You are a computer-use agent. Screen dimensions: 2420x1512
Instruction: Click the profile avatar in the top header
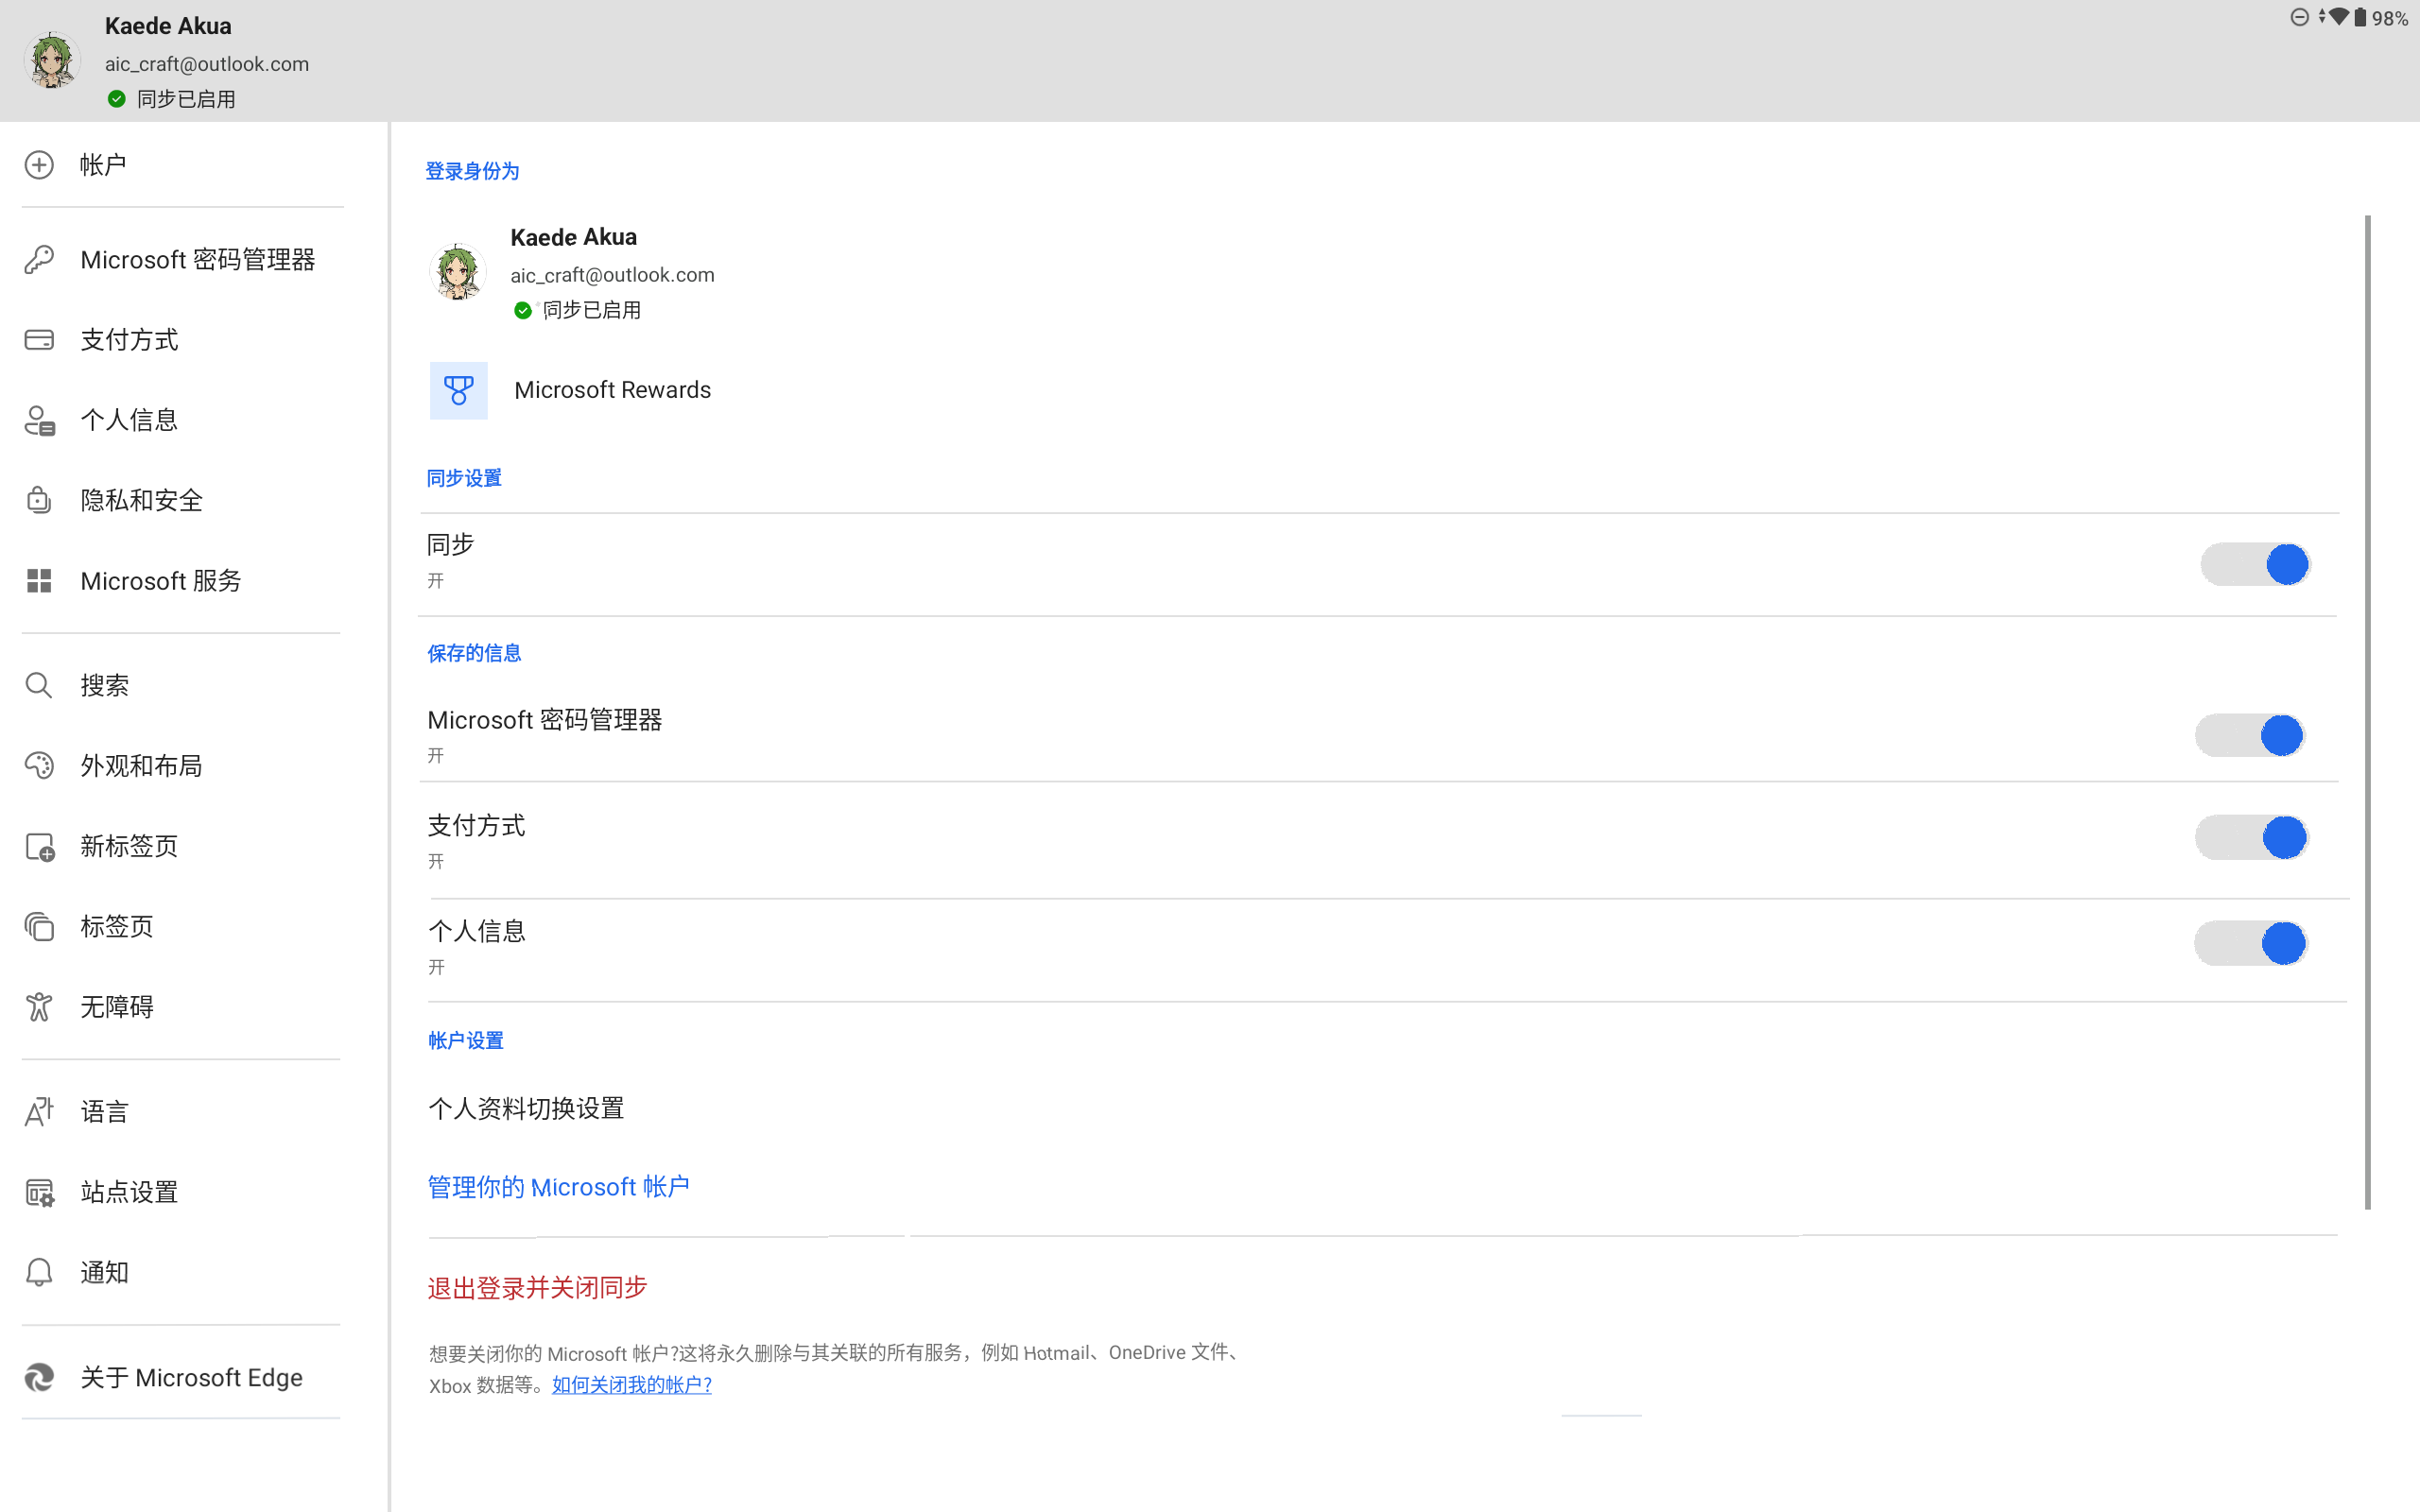(52, 60)
